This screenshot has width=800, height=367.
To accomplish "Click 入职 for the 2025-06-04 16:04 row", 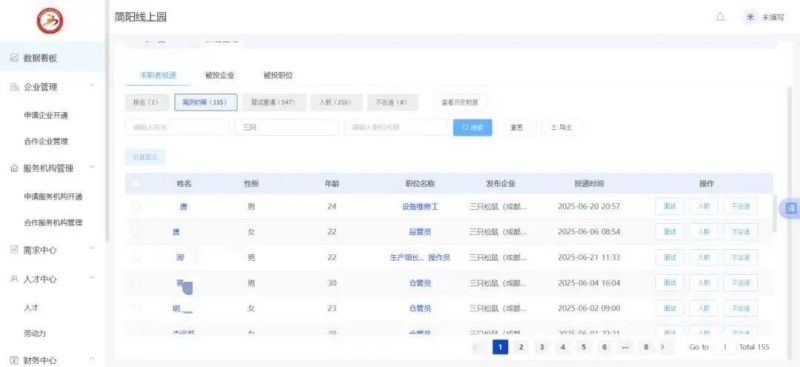I will coord(704,283).
